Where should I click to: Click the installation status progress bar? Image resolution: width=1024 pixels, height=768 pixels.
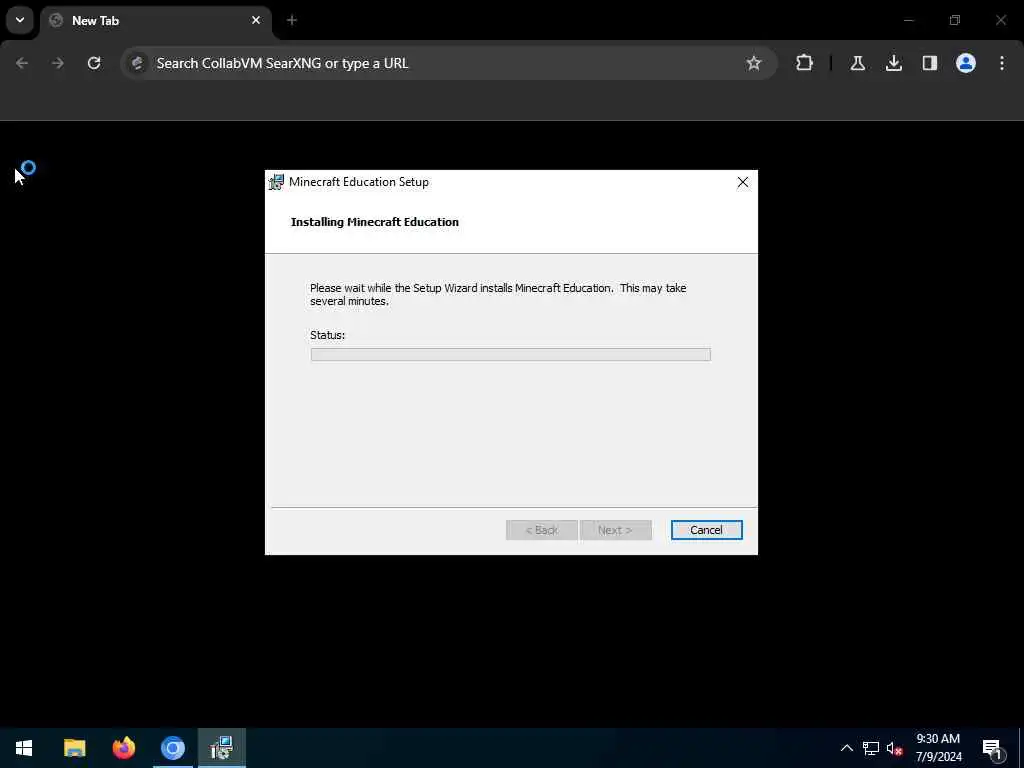click(511, 355)
